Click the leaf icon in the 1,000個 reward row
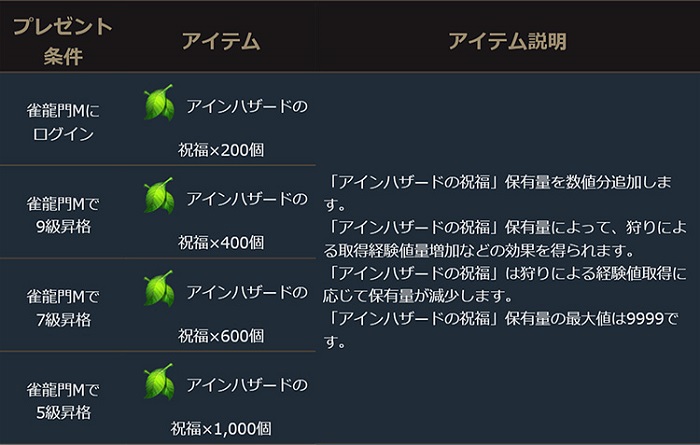The height and width of the screenshot is (445, 700). pos(159,381)
